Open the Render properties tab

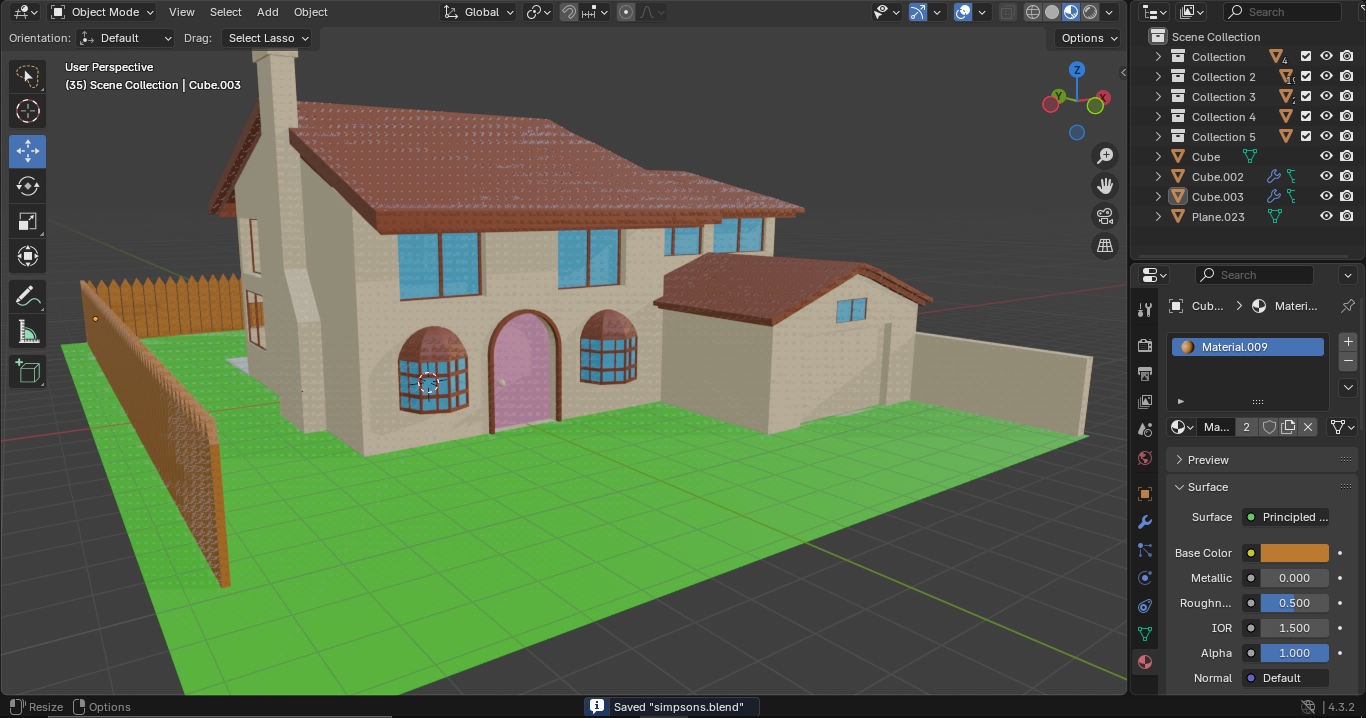click(1146, 345)
